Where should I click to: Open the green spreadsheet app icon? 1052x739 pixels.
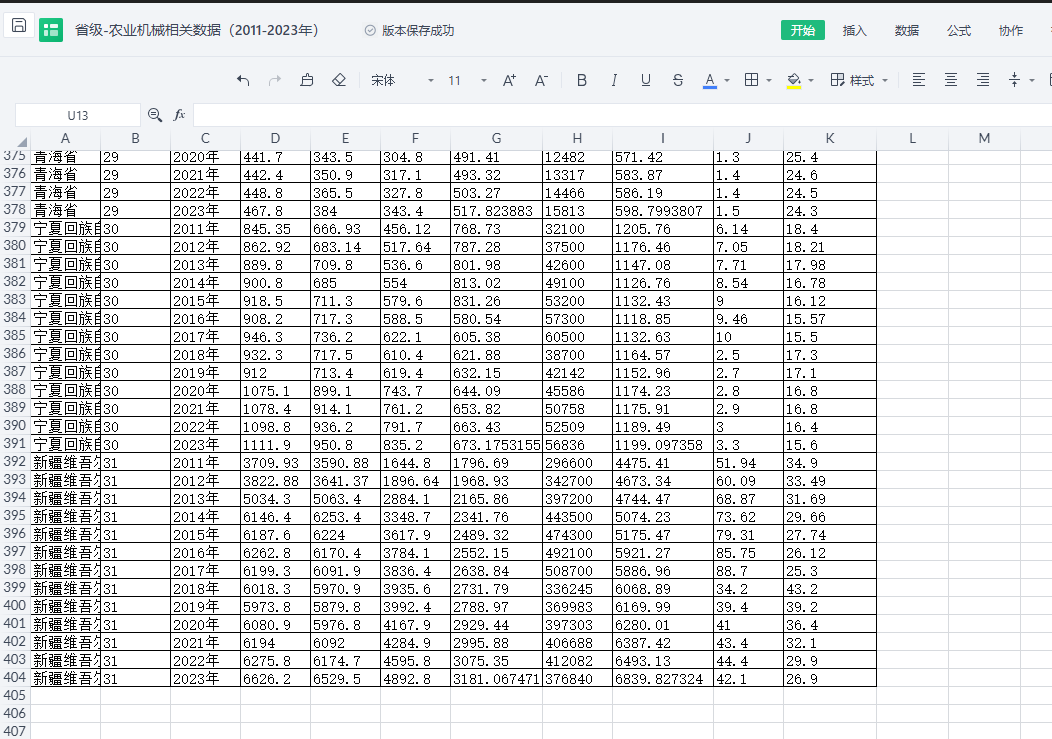pyautogui.click(x=51, y=30)
